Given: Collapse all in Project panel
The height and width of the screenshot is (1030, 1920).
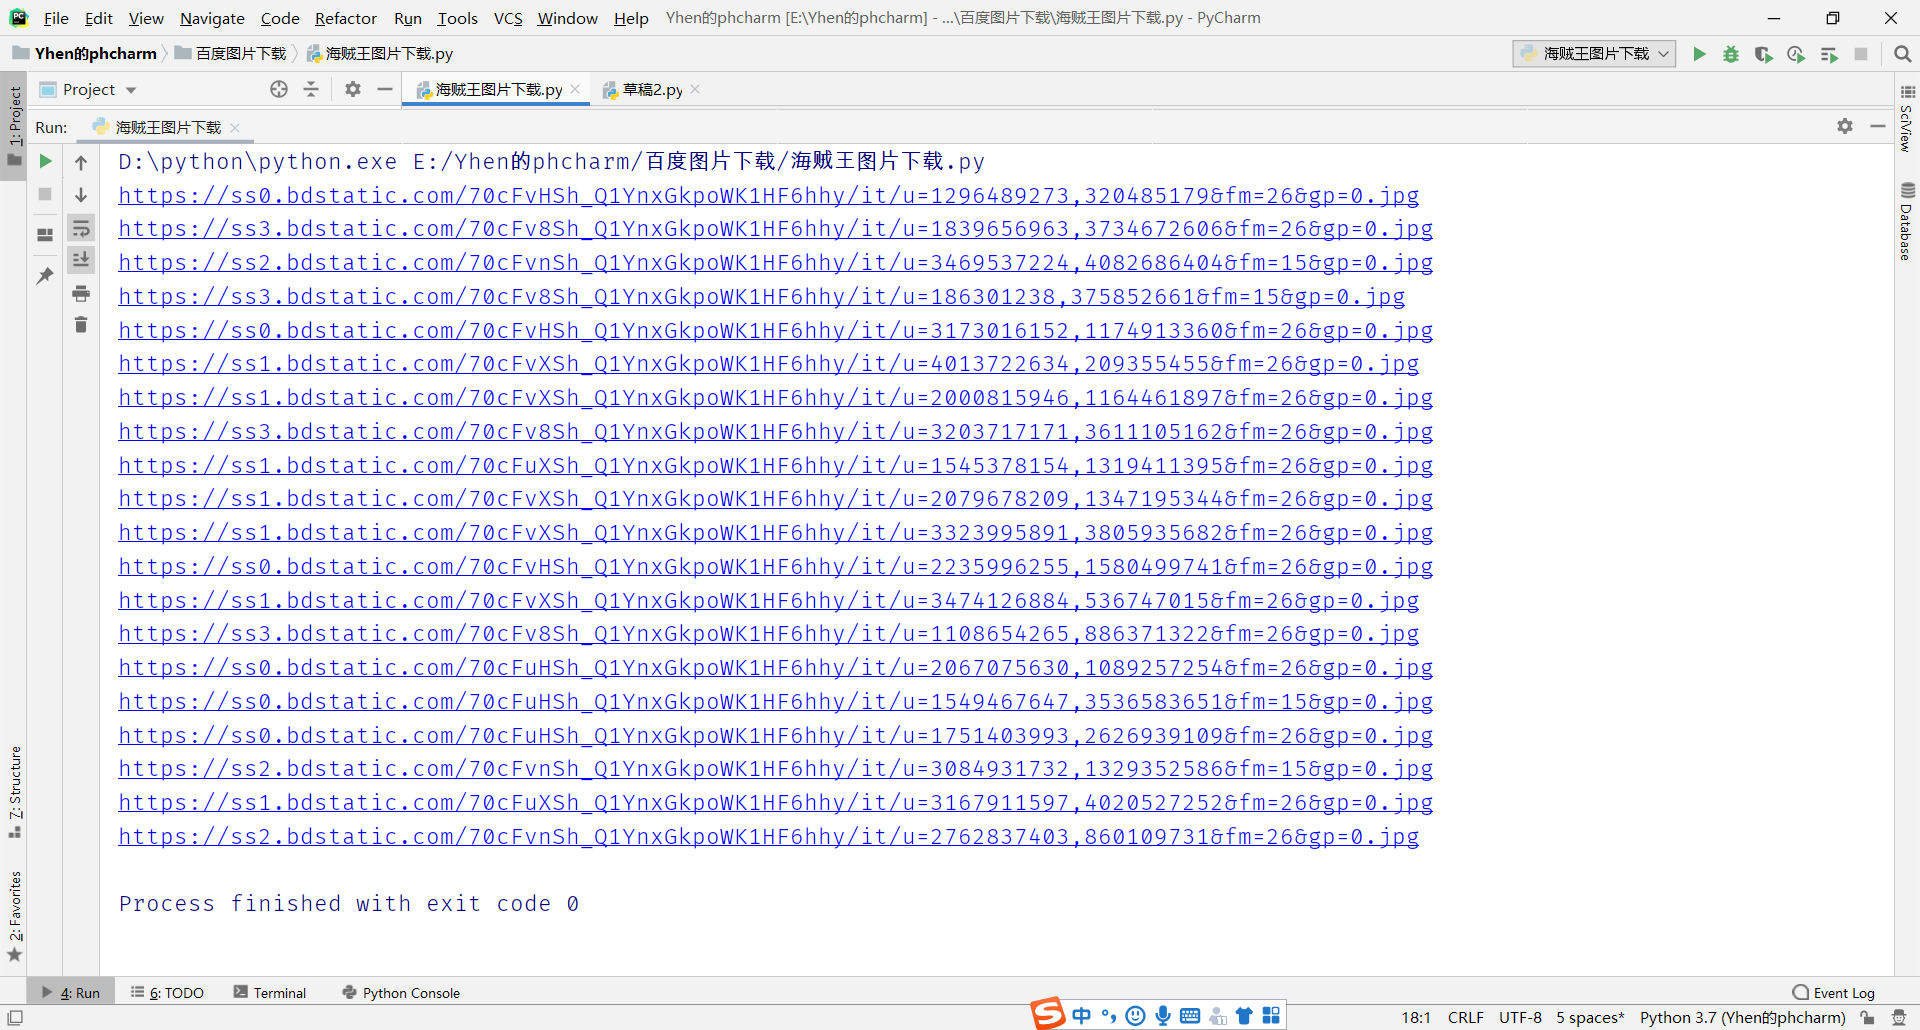Looking at the screenshot, I should 311,89.
